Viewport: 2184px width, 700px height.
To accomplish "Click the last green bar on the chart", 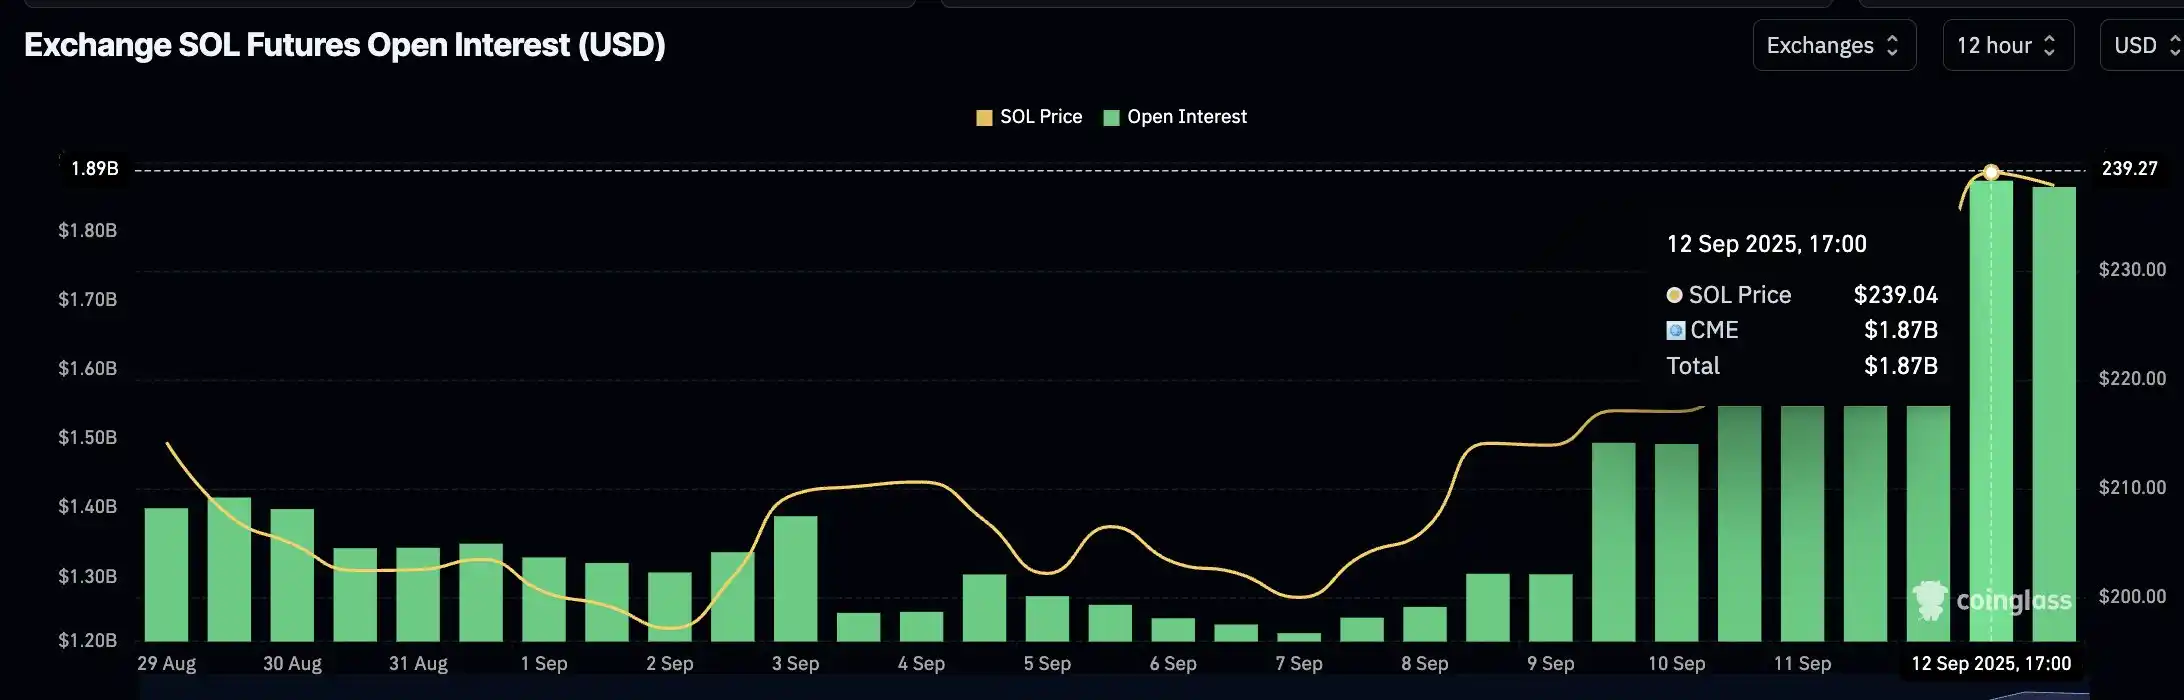I will pyautogui.click(x=2054, y=420).
